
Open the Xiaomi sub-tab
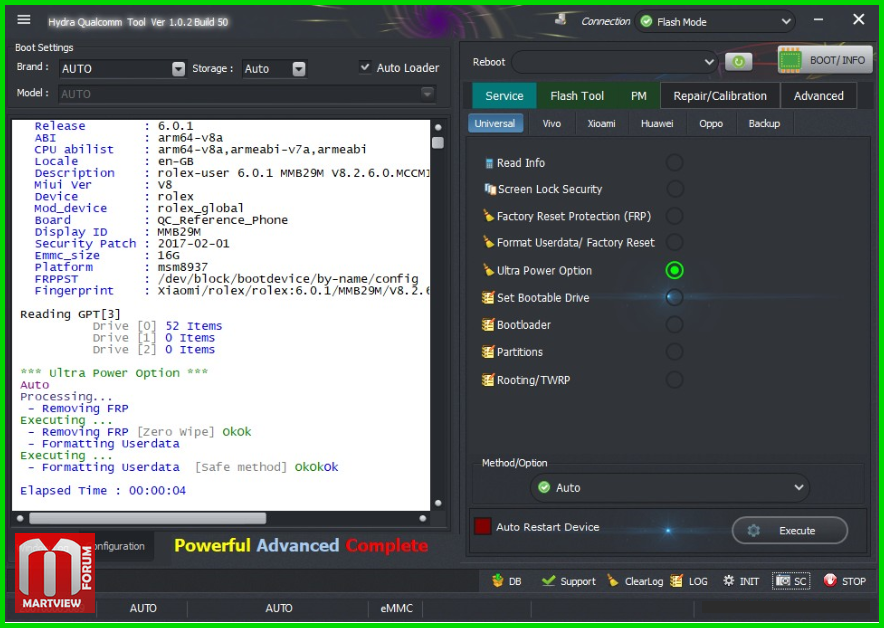click(601, 123)
